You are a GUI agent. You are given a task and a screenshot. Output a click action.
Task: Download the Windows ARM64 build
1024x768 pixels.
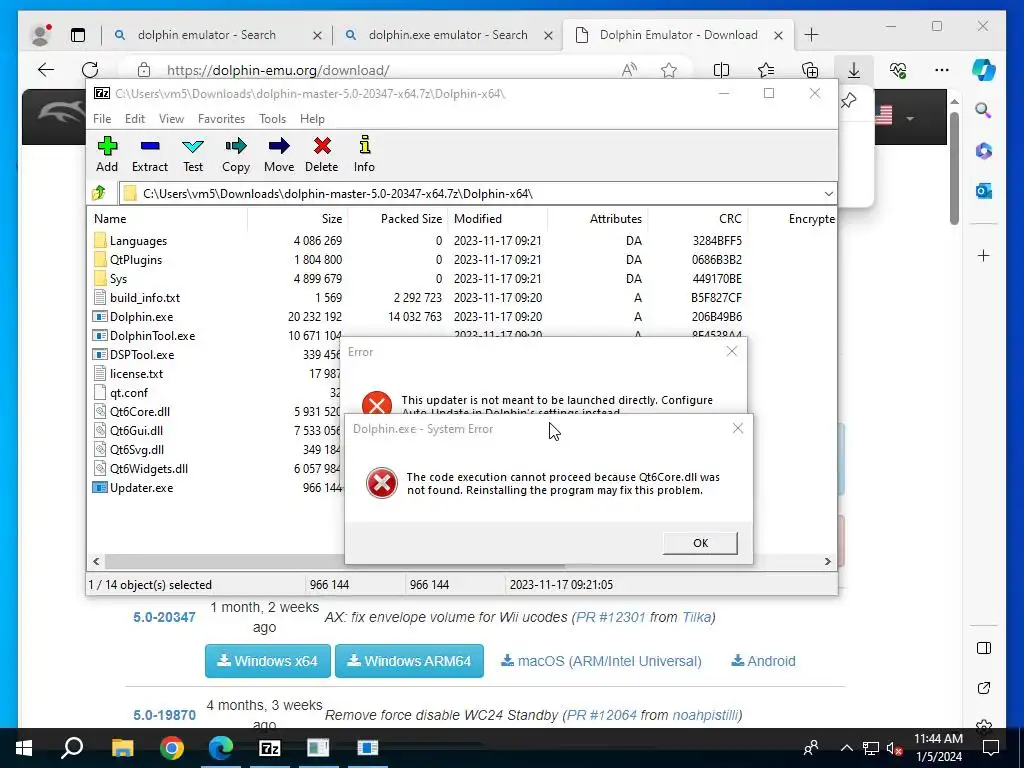[409, 661]
